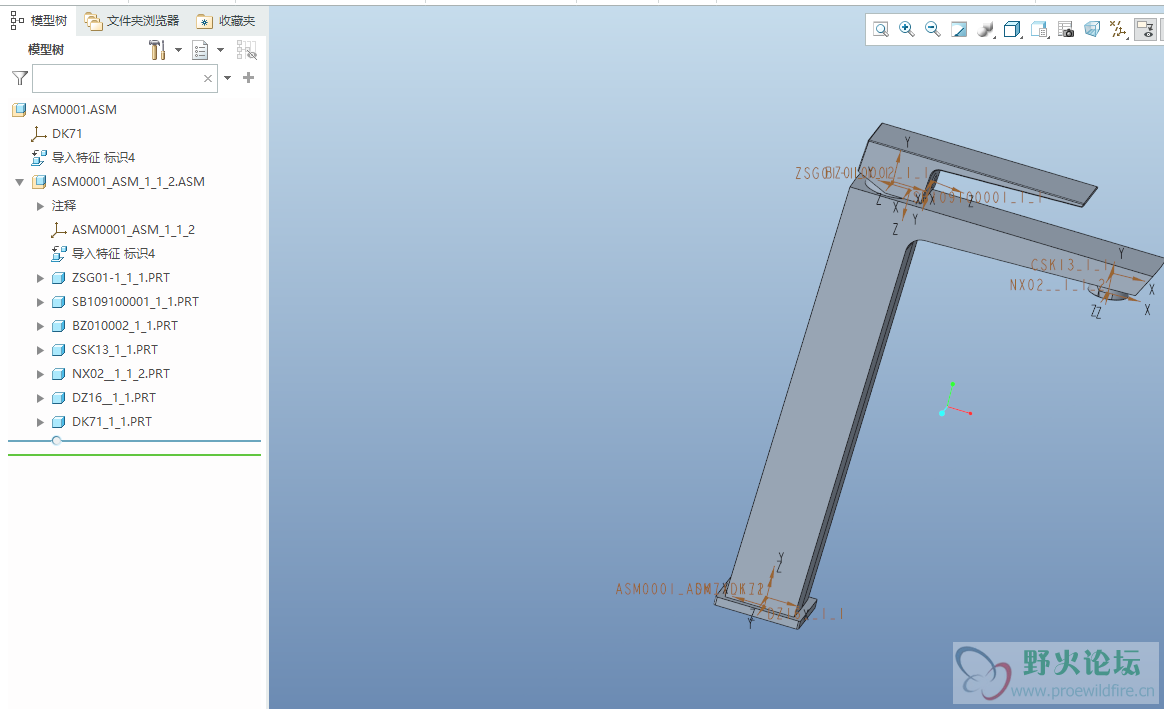
Task: Click the funnel filter icon
Action: (20, 78)
